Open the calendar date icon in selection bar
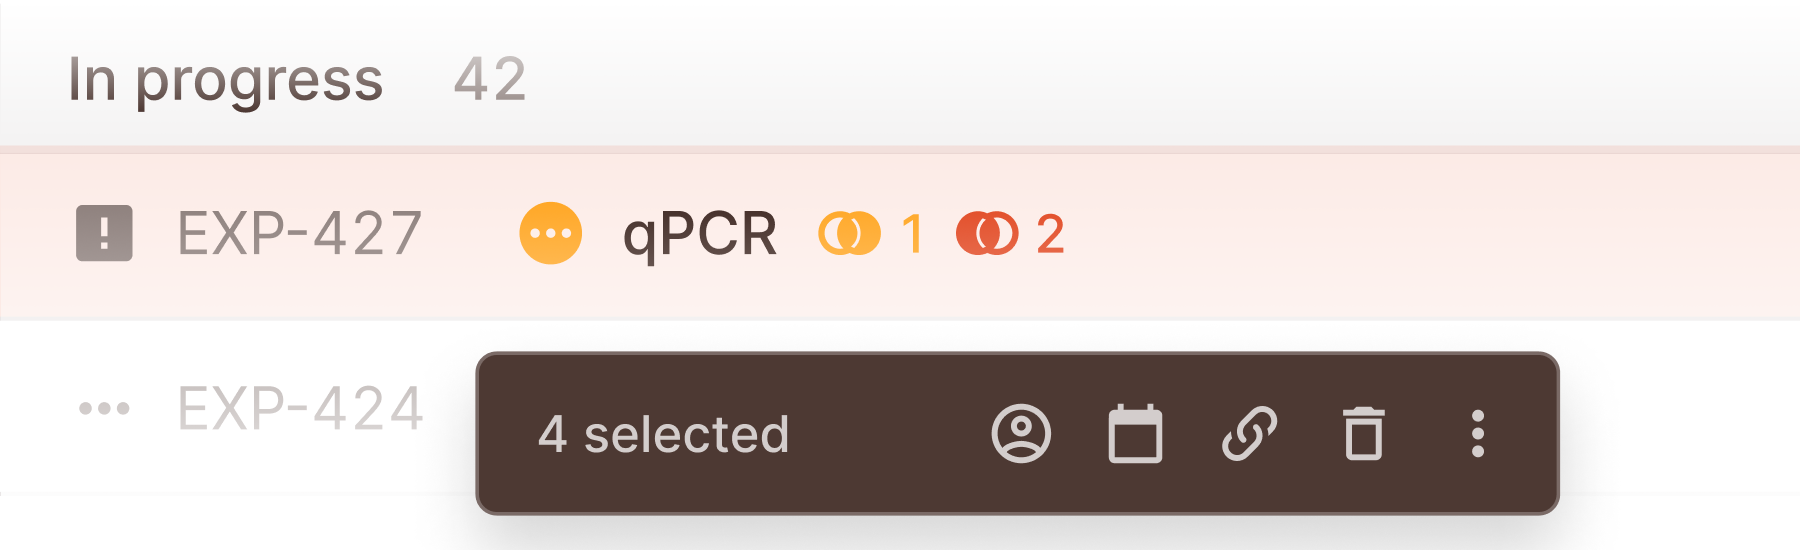This screenshot has width=1800, height=550. point(1135,434)
